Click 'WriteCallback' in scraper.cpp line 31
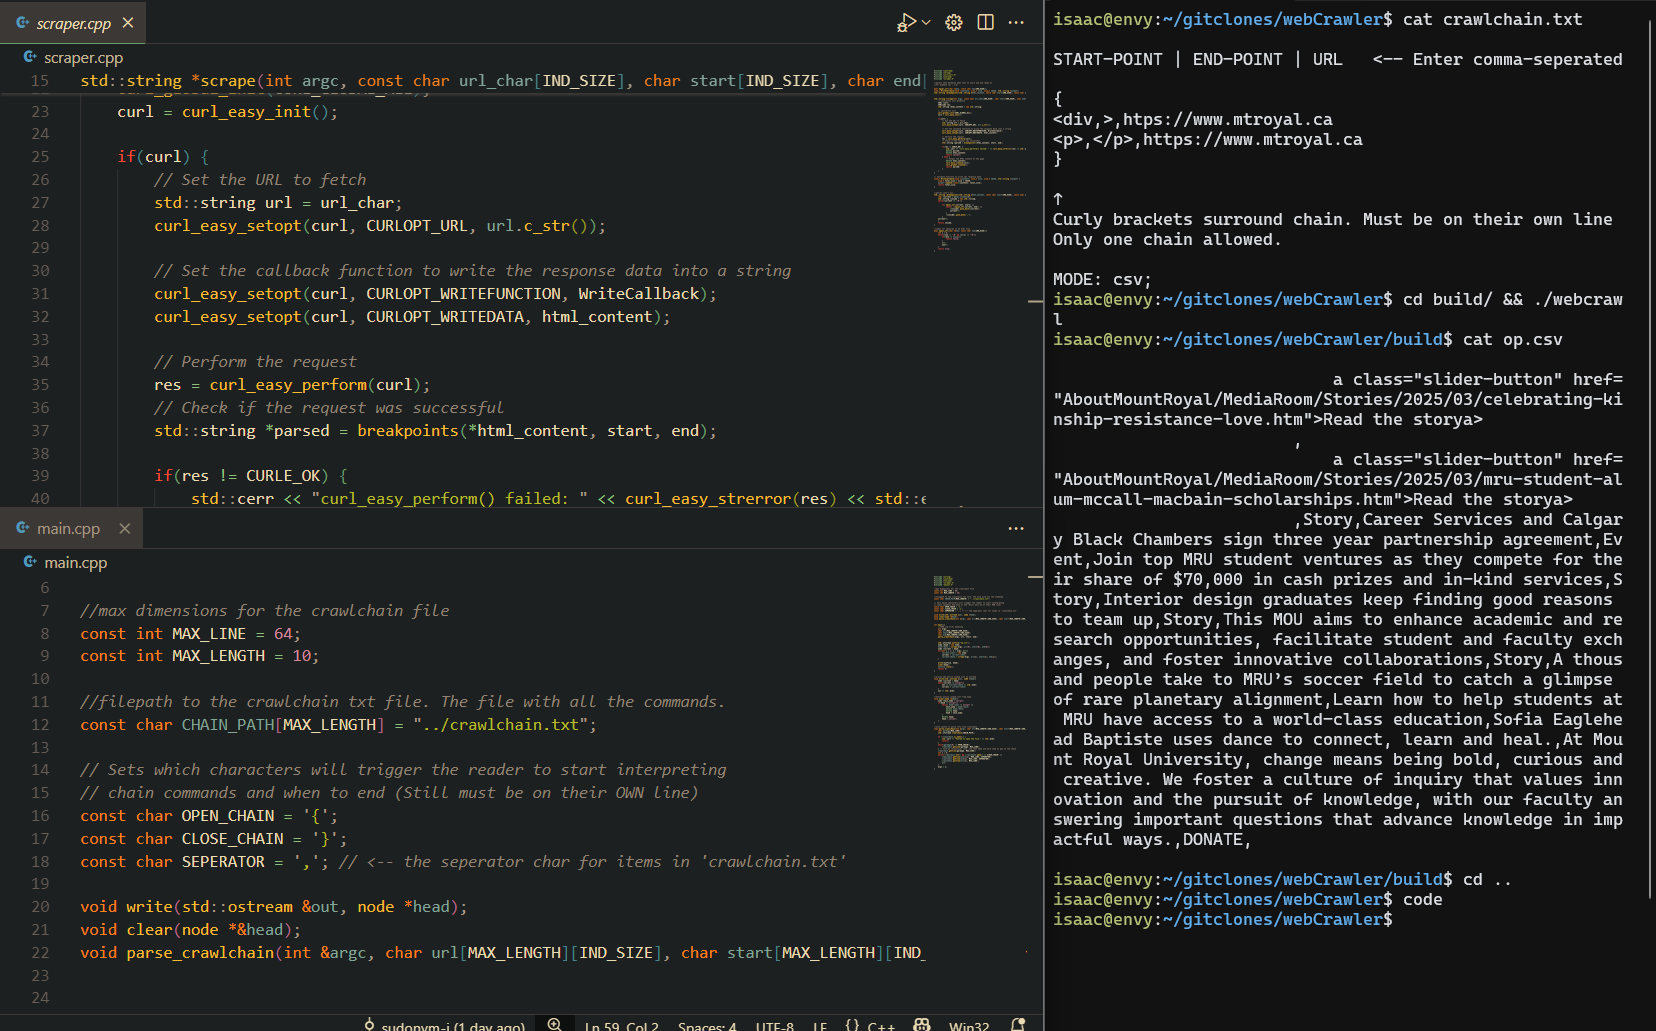Image resolution: width=1656 pixels, height=1031 pixels. point(638,294)
